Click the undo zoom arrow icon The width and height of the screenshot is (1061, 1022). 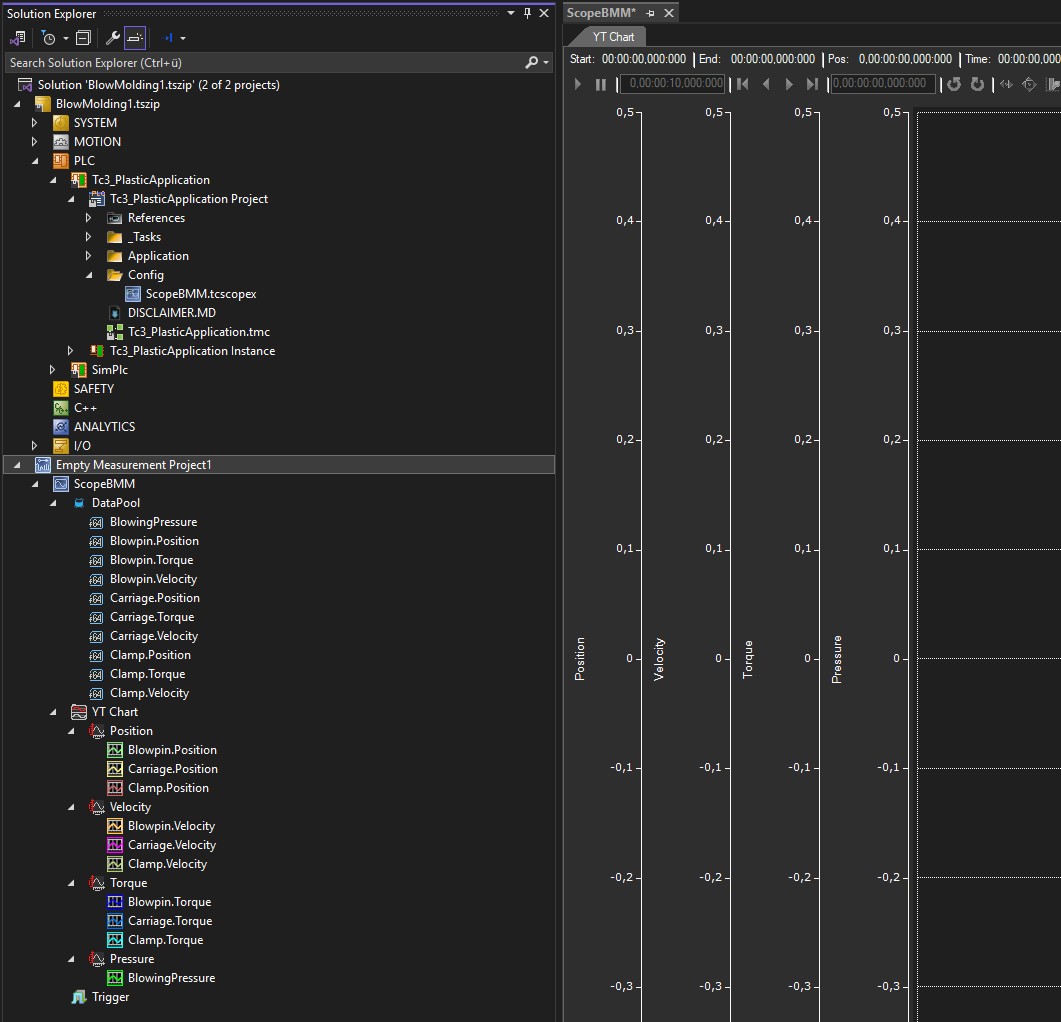(x=954, y=84)
